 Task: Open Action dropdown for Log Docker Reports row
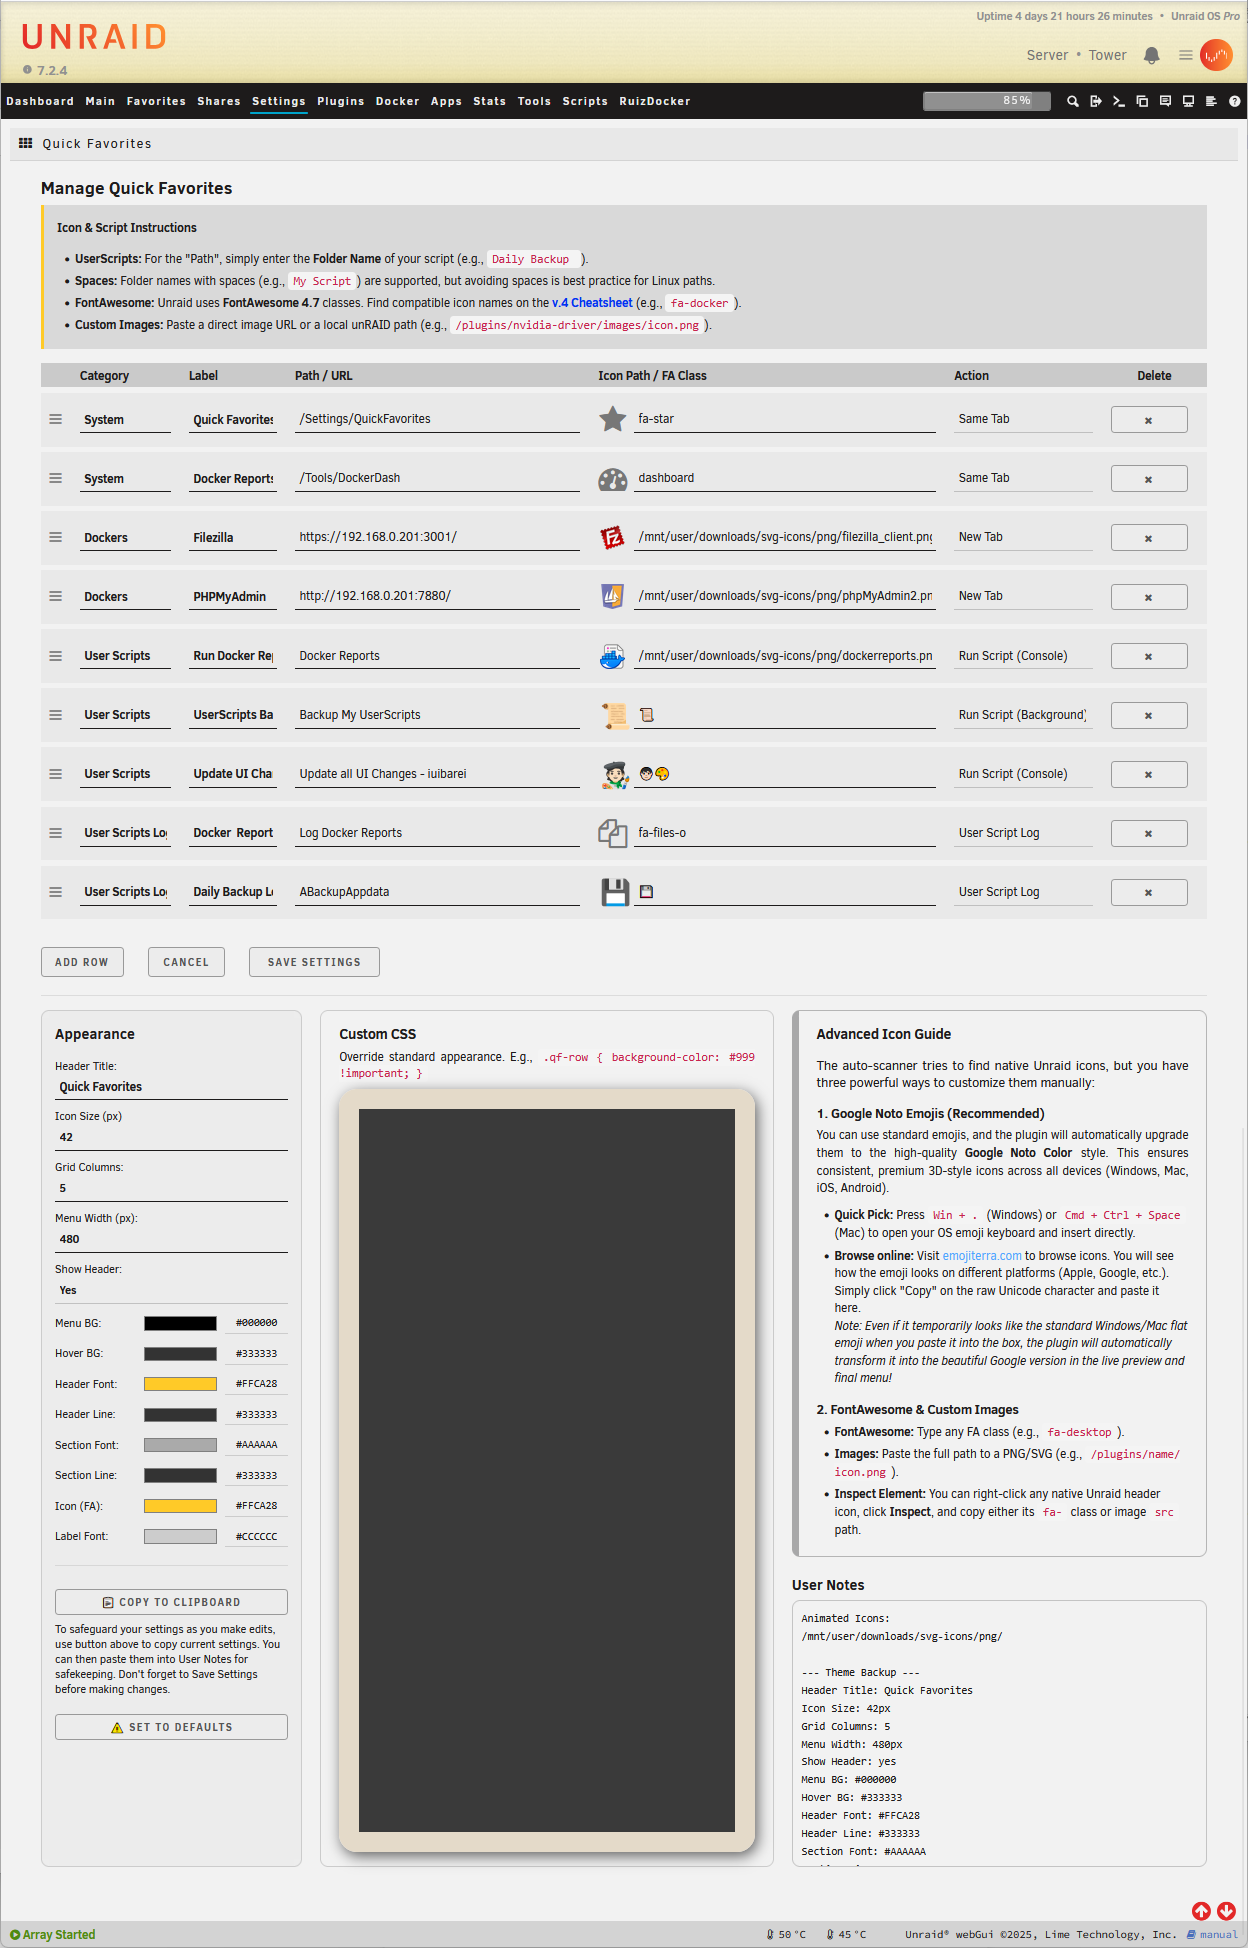pos(1023,833)
